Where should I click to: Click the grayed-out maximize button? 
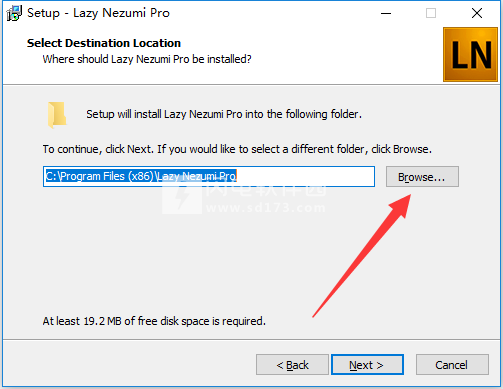431,13
